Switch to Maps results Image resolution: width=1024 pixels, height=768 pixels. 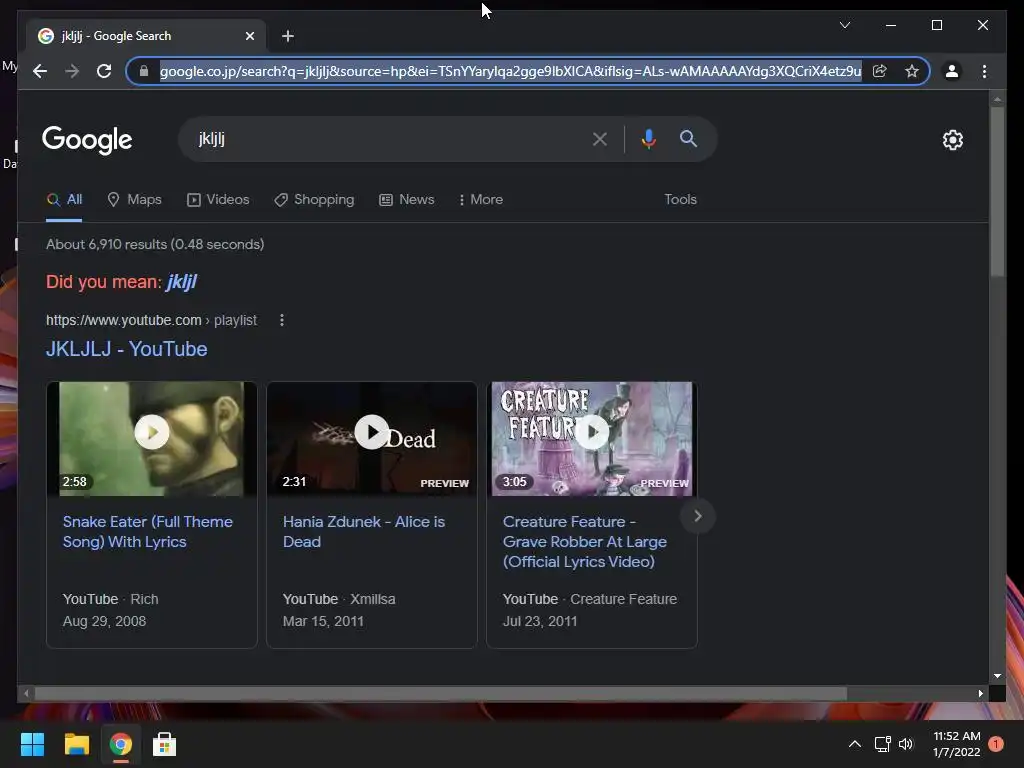(x=135, y=199)
